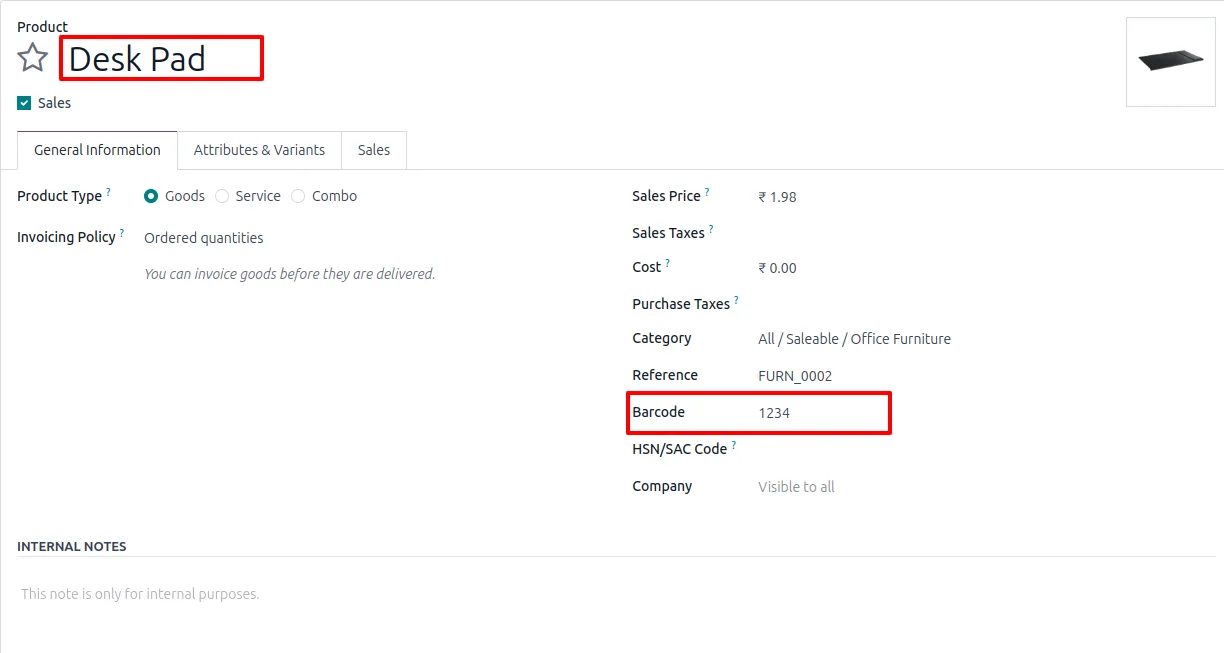Open the Sales tab
The height and width of the screenshot is (653, 1224).
point(374,150)
